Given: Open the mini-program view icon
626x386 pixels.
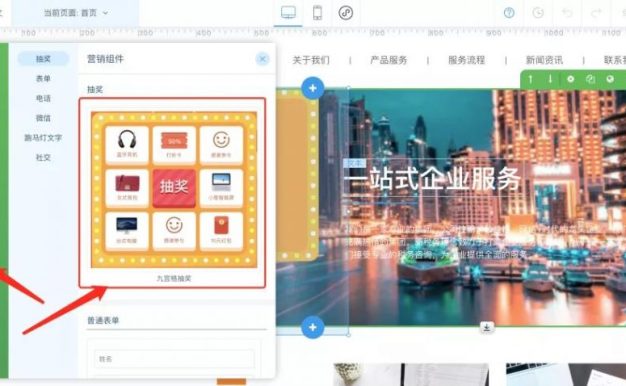Looking at the screenshot, I should pyautogui.click(x=346, y=13).
